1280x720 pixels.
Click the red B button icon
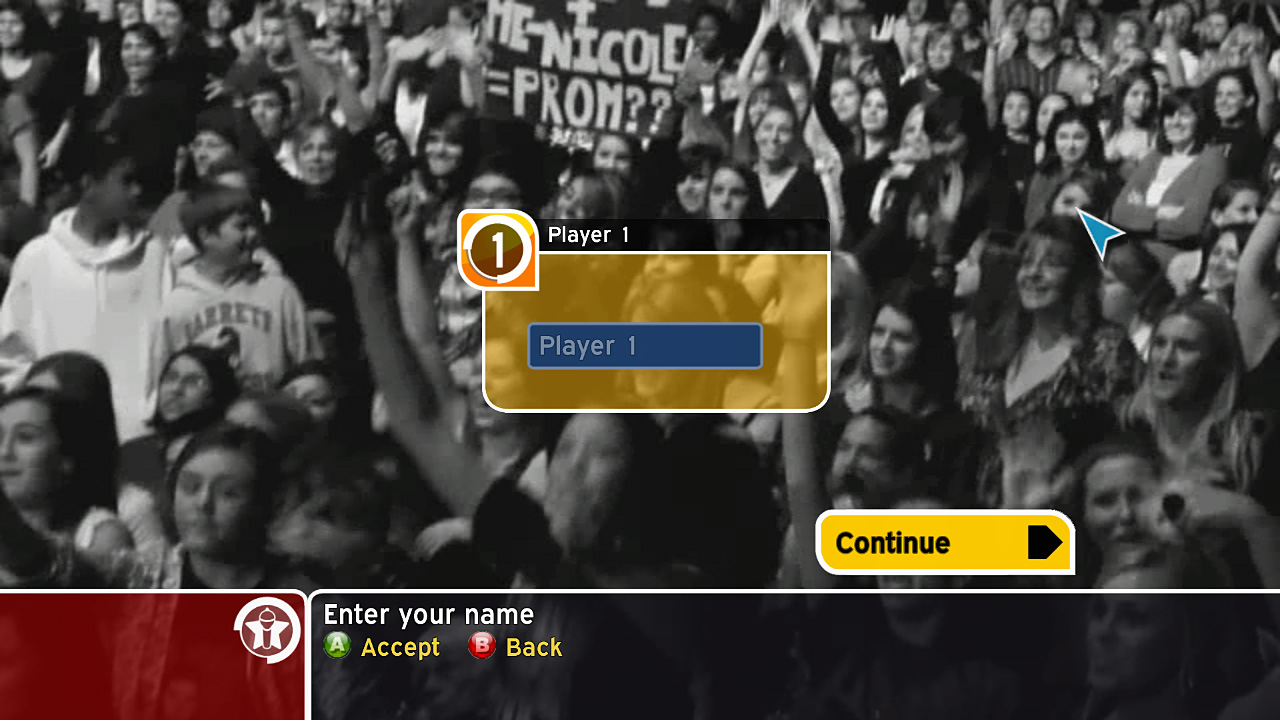[482, 646]
